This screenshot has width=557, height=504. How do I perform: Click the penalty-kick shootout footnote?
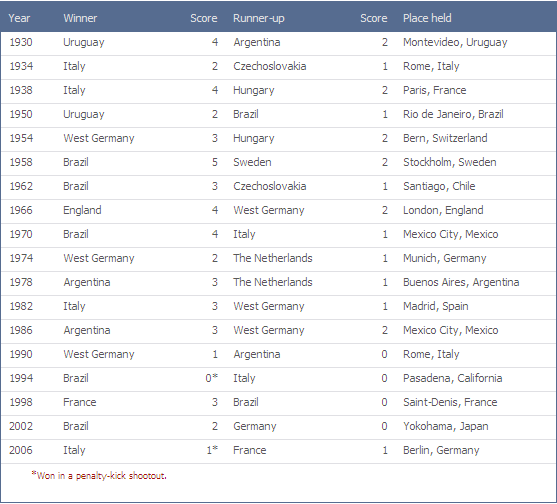[99, 475]
